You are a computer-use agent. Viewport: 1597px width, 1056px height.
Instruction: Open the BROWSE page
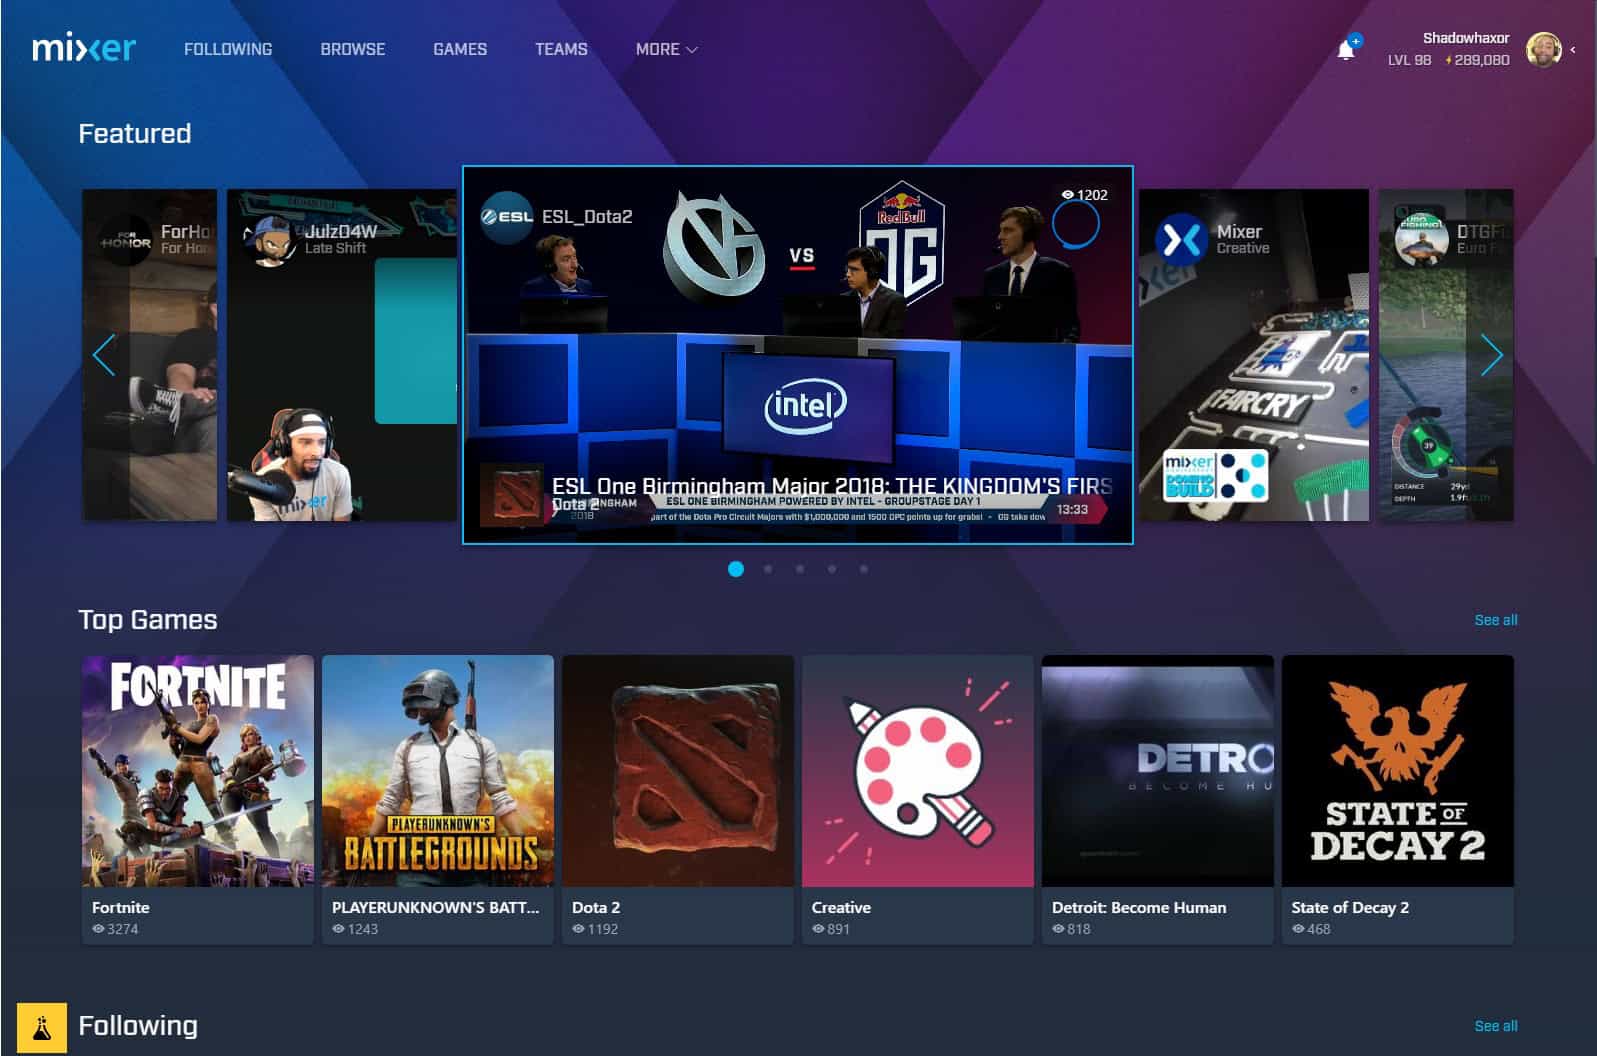tap(352, 49)
